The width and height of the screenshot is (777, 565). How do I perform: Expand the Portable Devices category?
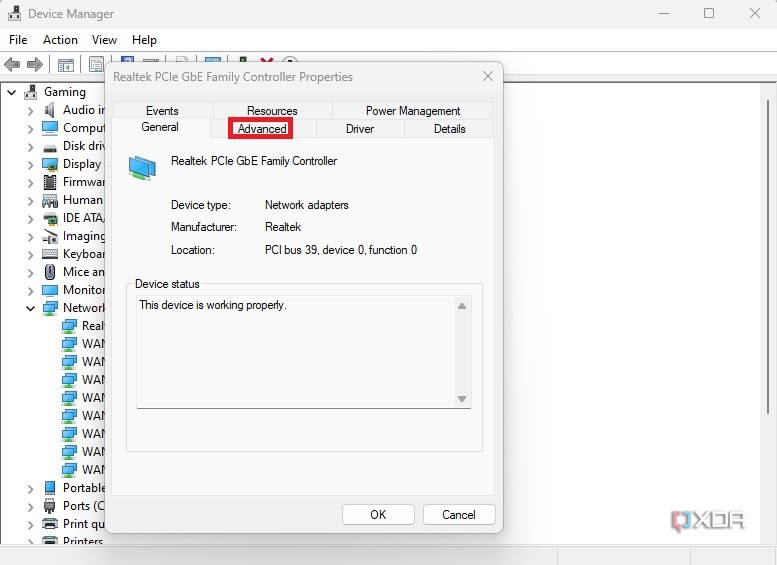(x=31, y=489)
